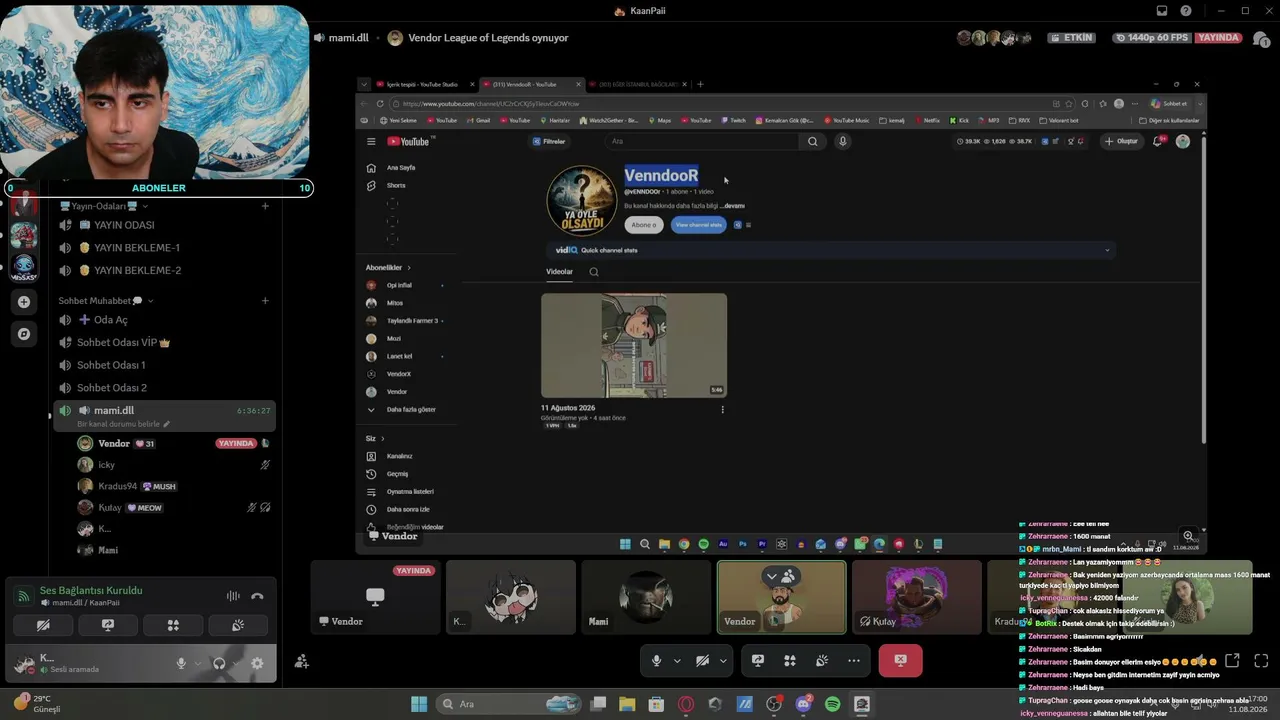Image resolution: width=1280 pixels, height=720 pixels.
Task: Toggle the camera in the bottom call bar
Action: coord(703,660)
